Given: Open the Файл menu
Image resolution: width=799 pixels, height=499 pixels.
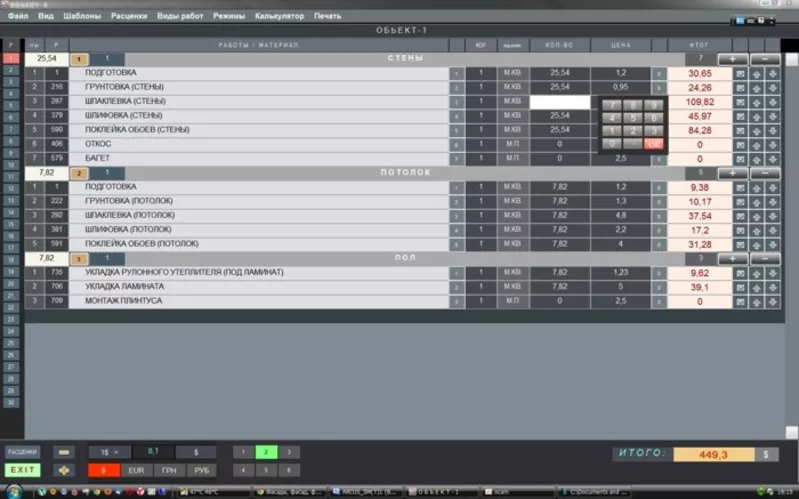Looking at the screenshot, I should coord(18,16).
